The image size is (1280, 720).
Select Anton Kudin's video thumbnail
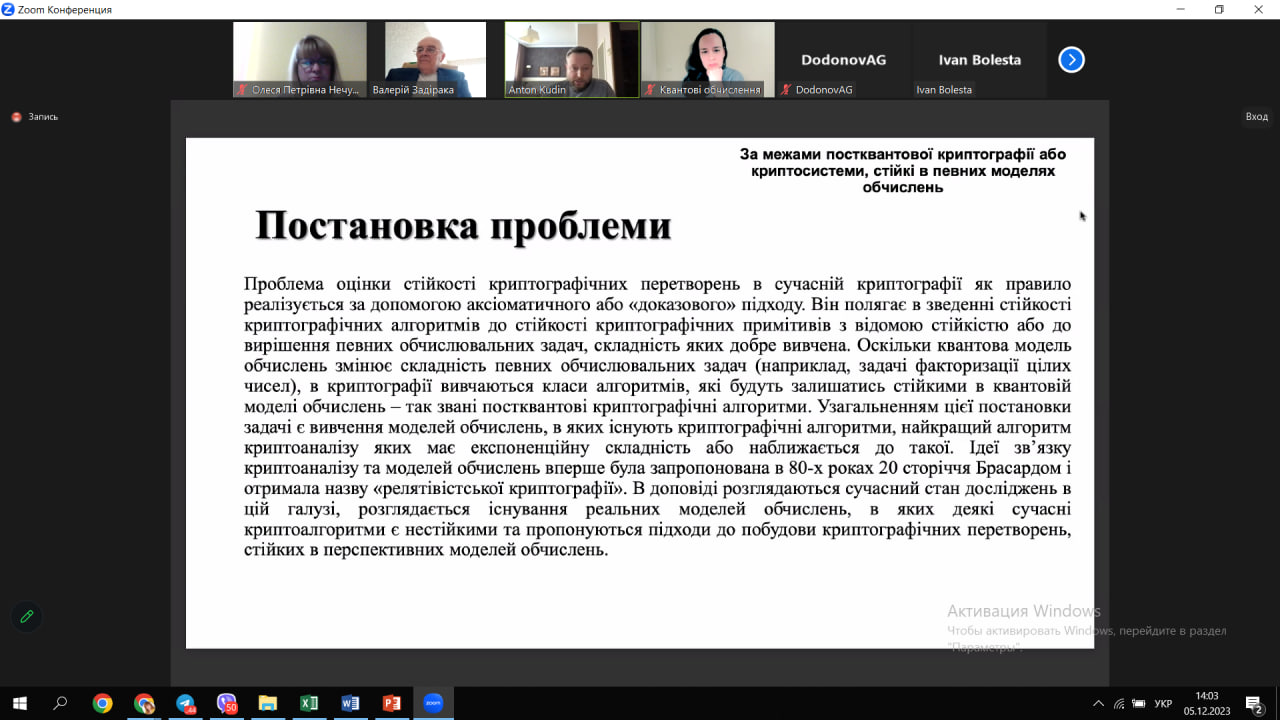point(572,59)
